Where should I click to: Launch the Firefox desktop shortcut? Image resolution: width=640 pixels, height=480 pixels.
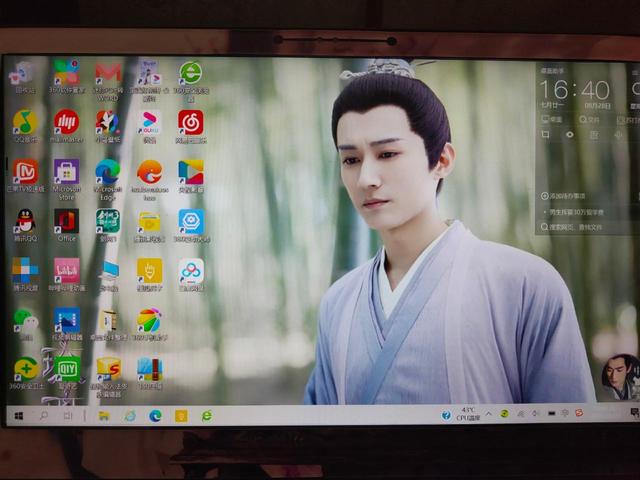[149, 172]
